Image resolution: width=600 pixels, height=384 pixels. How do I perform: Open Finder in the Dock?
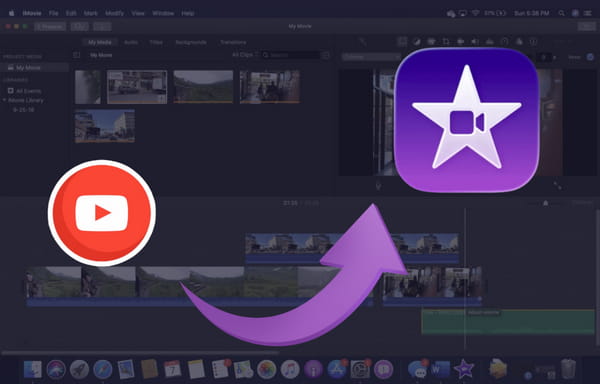[x=33, y=369]
